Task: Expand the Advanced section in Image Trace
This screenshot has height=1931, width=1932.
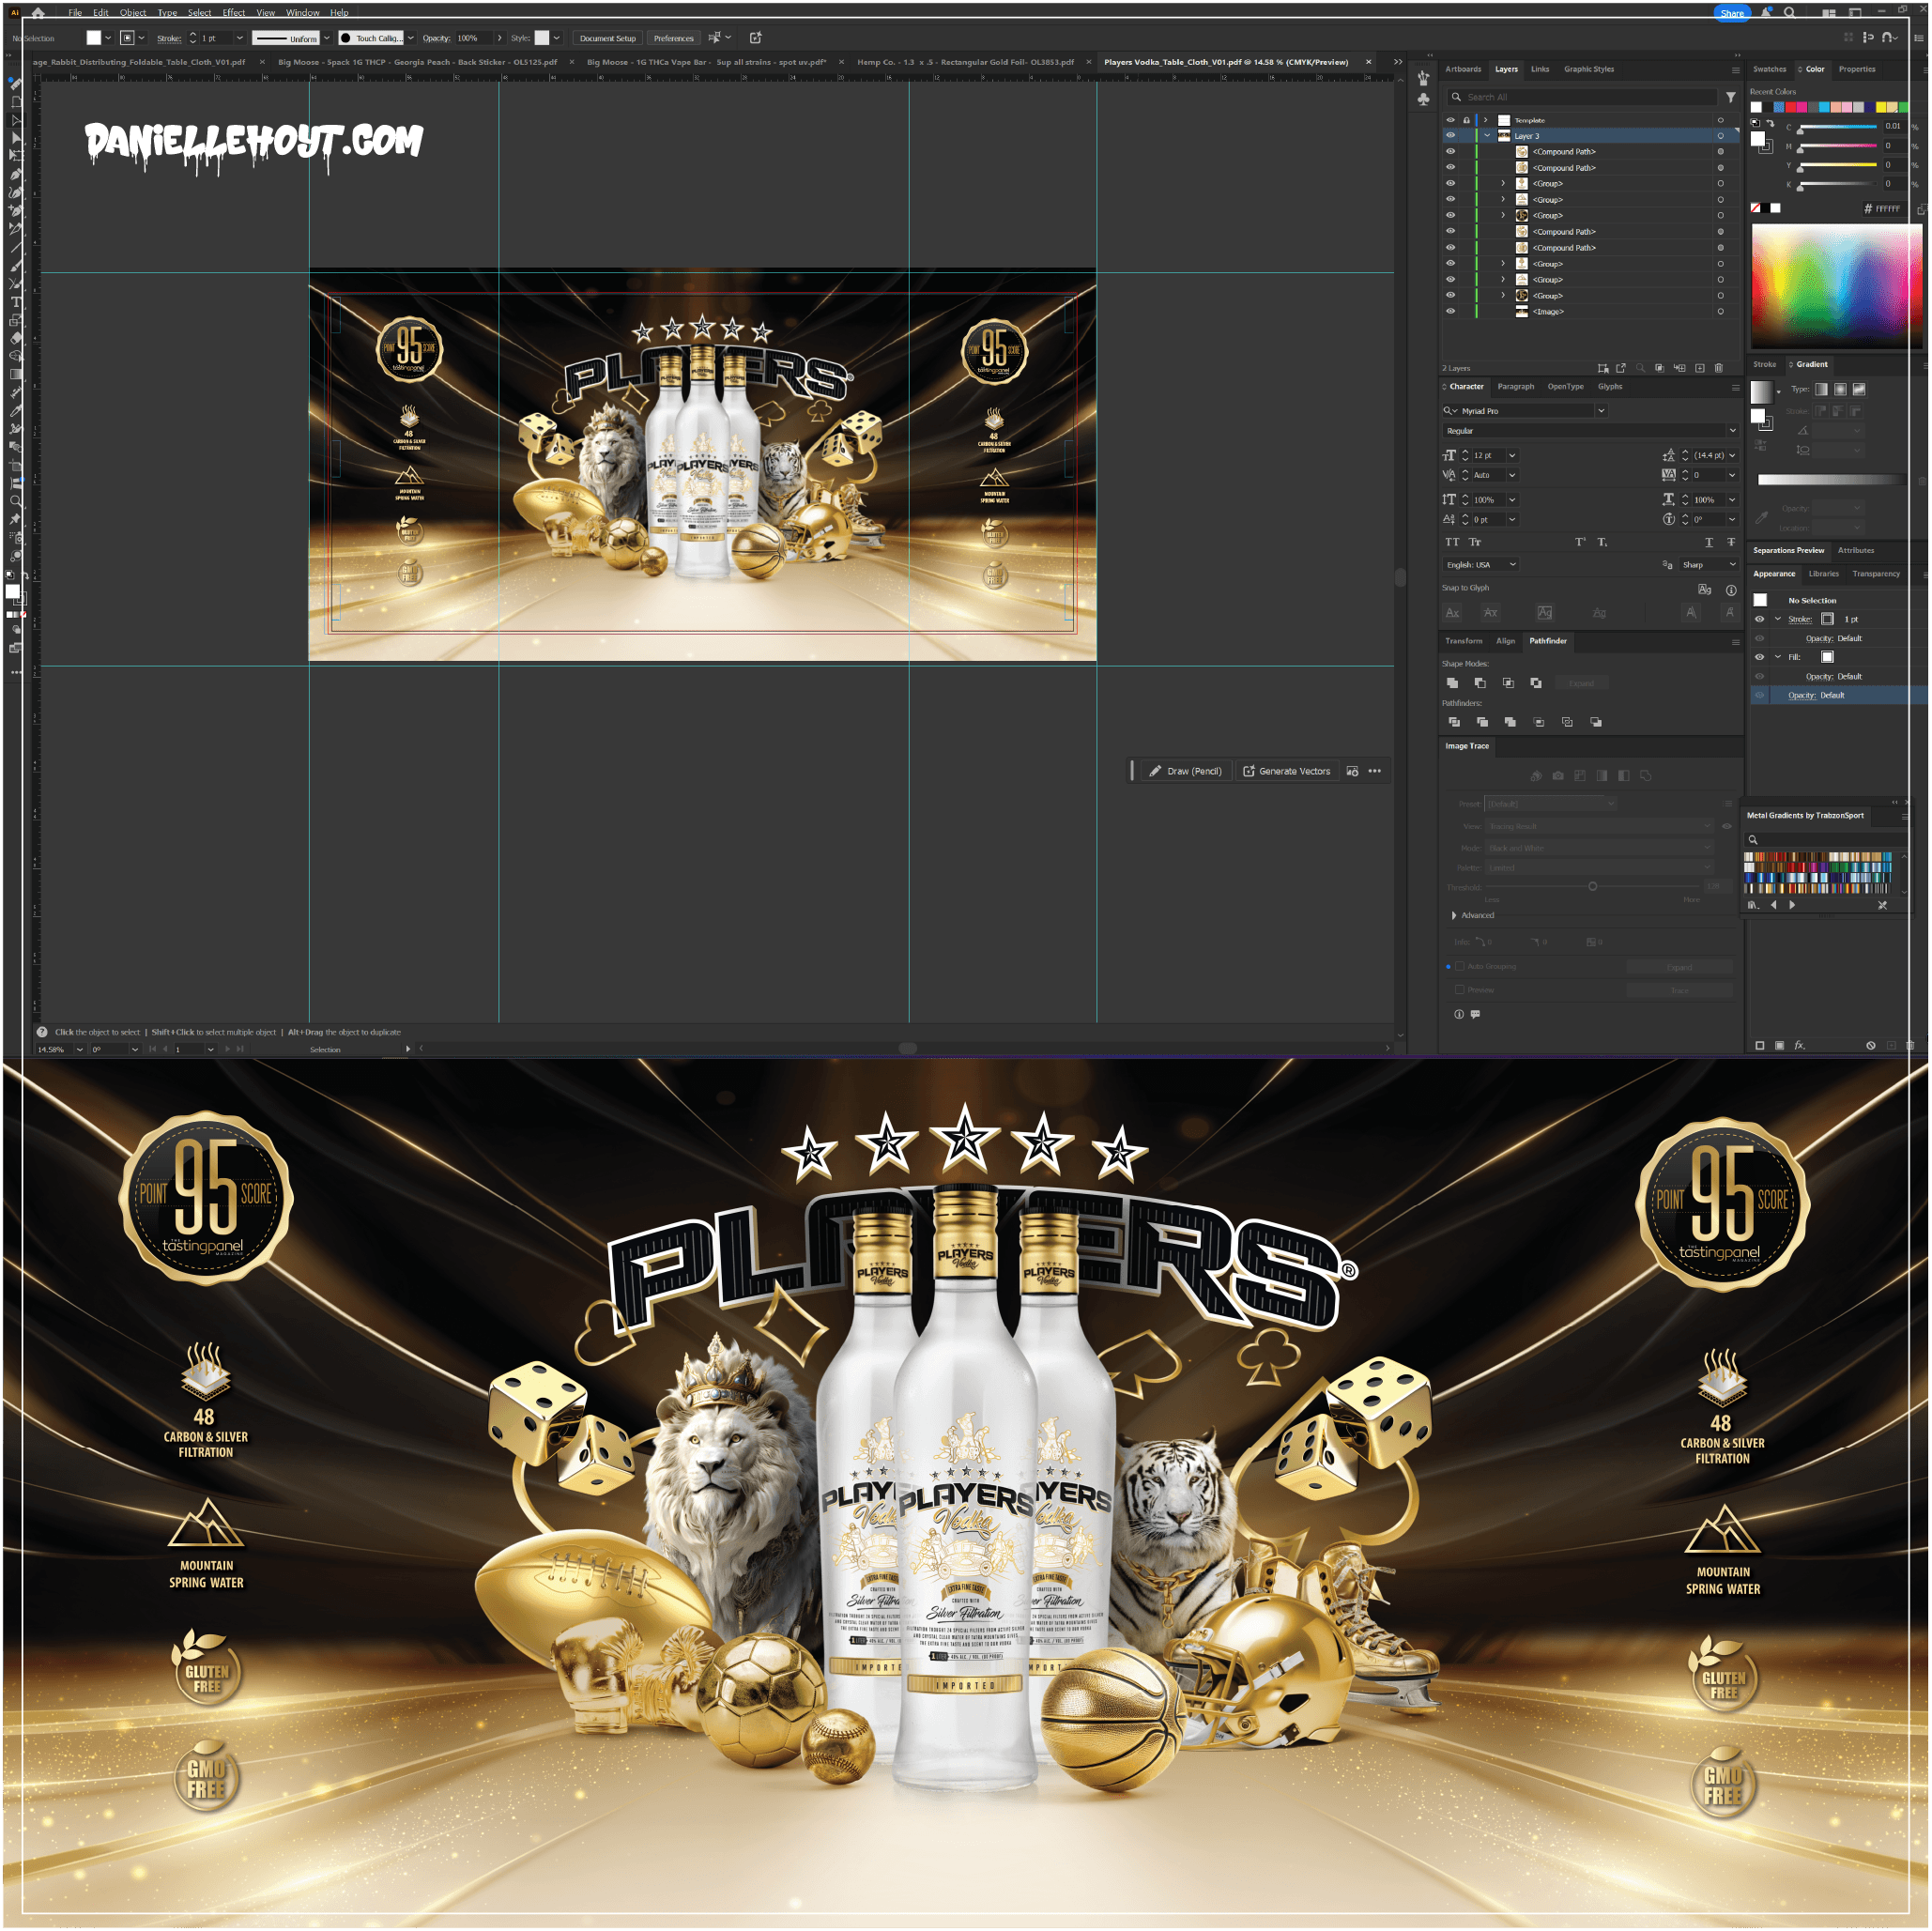Action: pyautogui.click(x=1454, y=915)
